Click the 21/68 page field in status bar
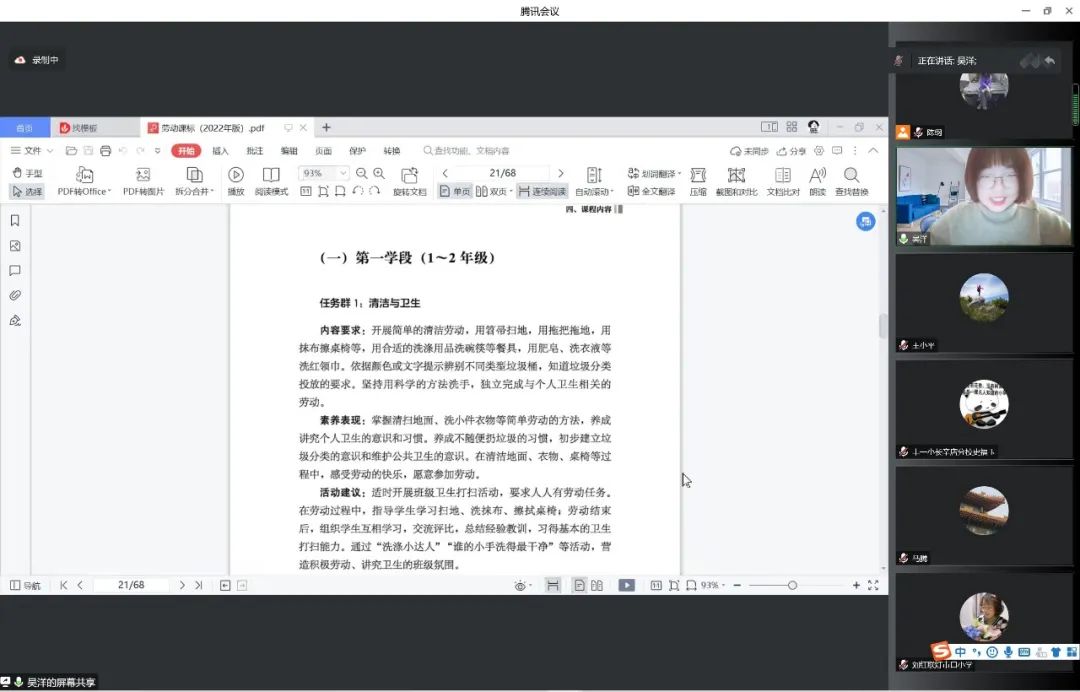The width and height of the screenshot is (1080, 692). [x=131, y=585]
